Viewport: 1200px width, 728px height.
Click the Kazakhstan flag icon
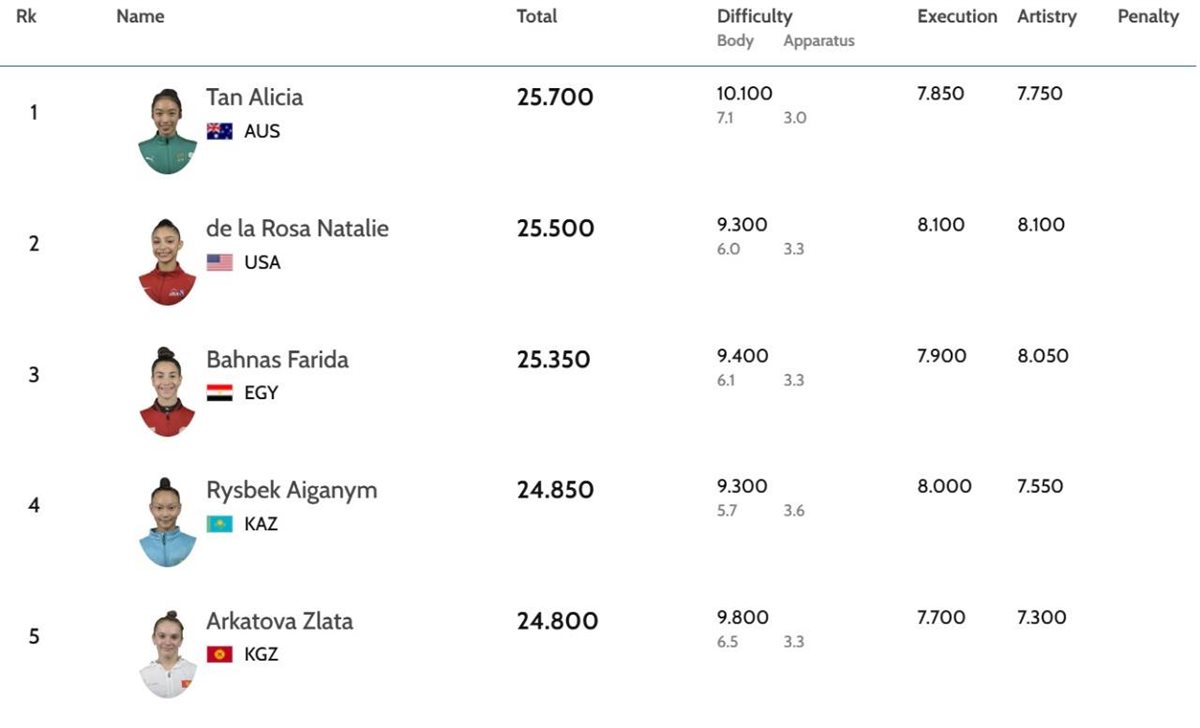[x=219, y=524]
